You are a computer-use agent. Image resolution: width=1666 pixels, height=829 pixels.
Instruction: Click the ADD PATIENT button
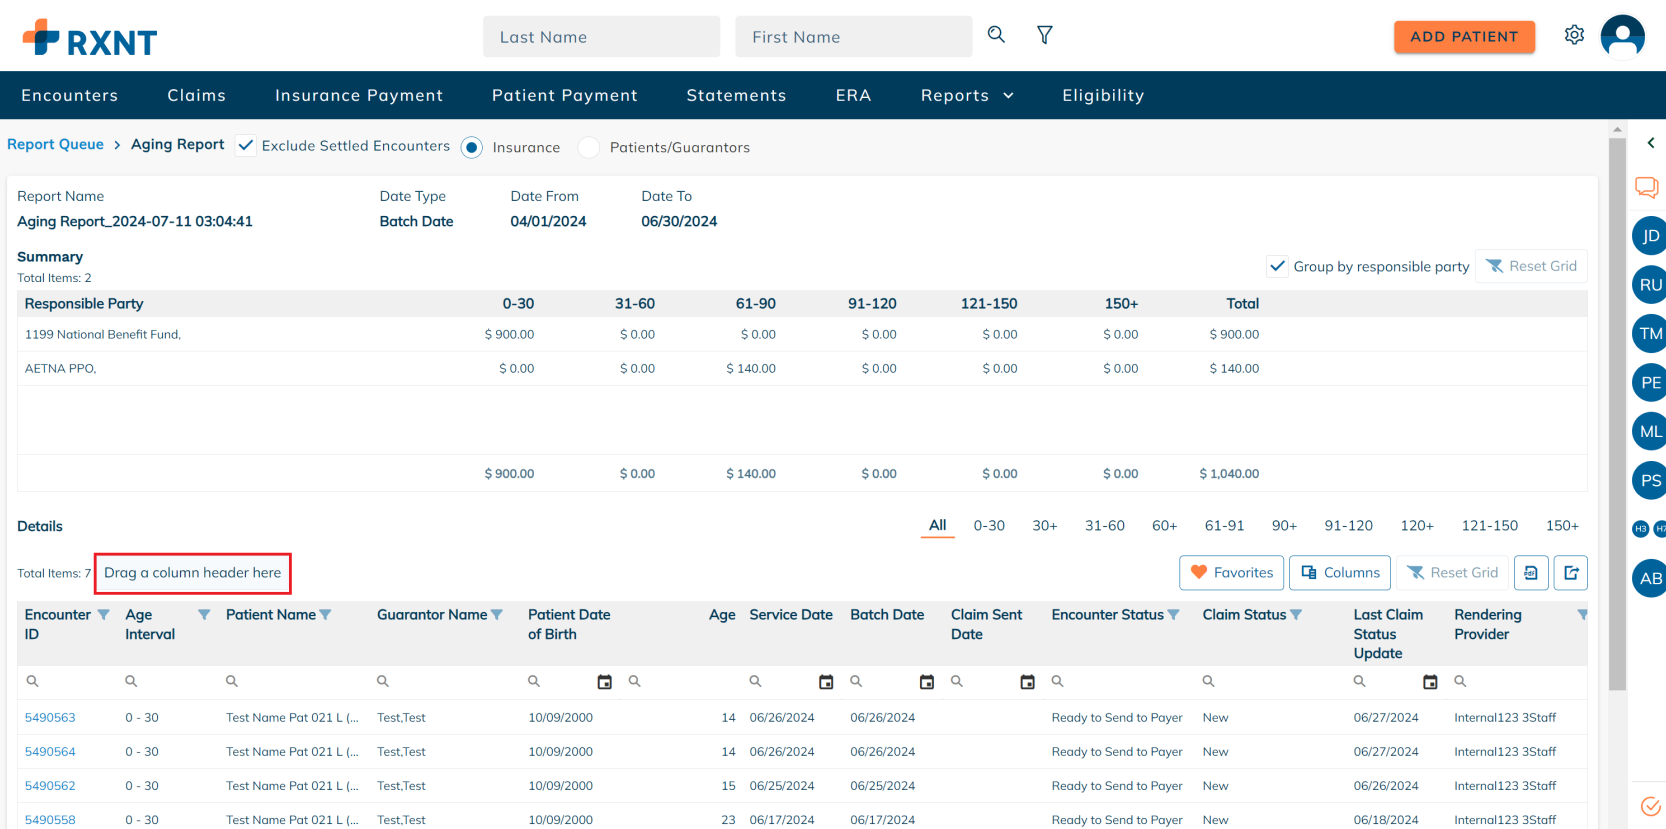1464,37
